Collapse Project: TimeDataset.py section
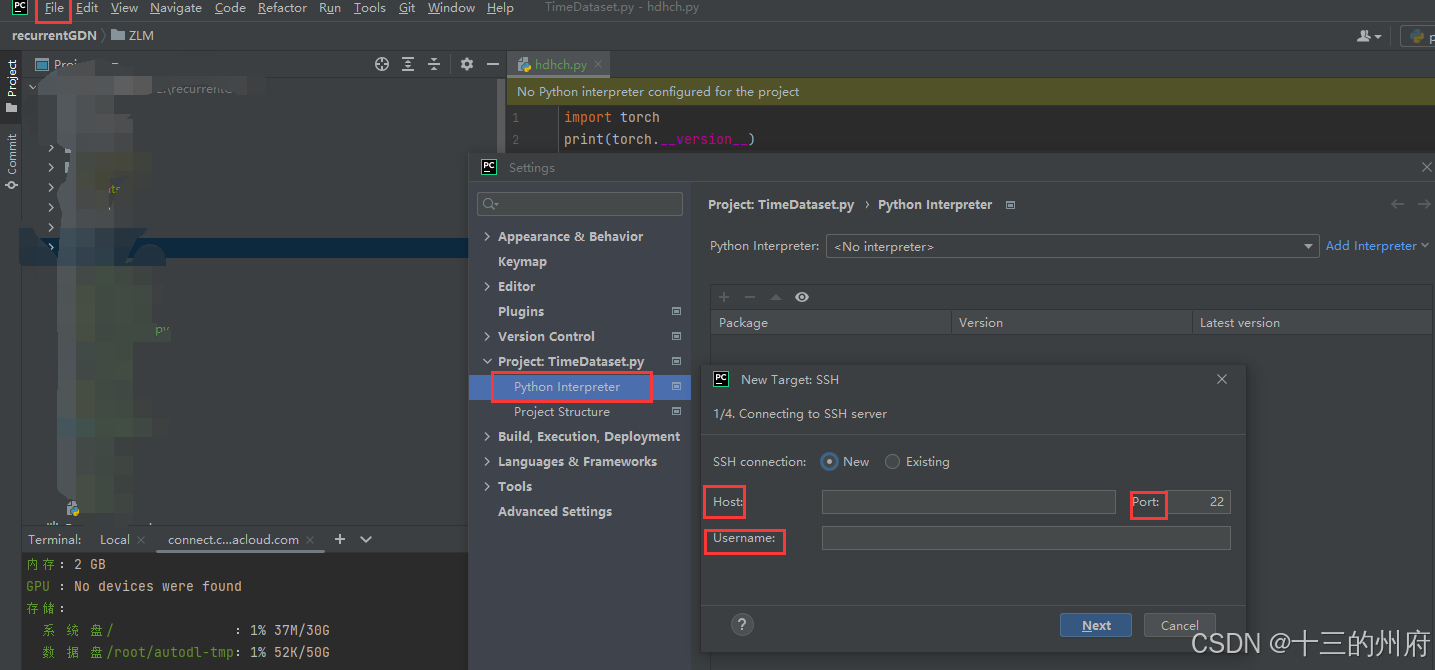Image resolution: width=1435 pixels, height=670 pixels. 487,362
